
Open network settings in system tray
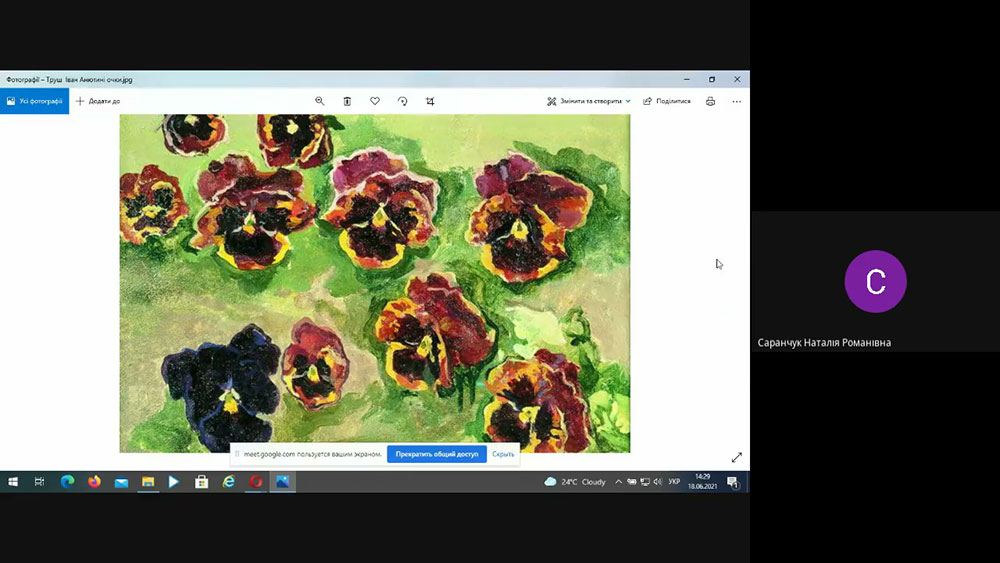[645, 481]
